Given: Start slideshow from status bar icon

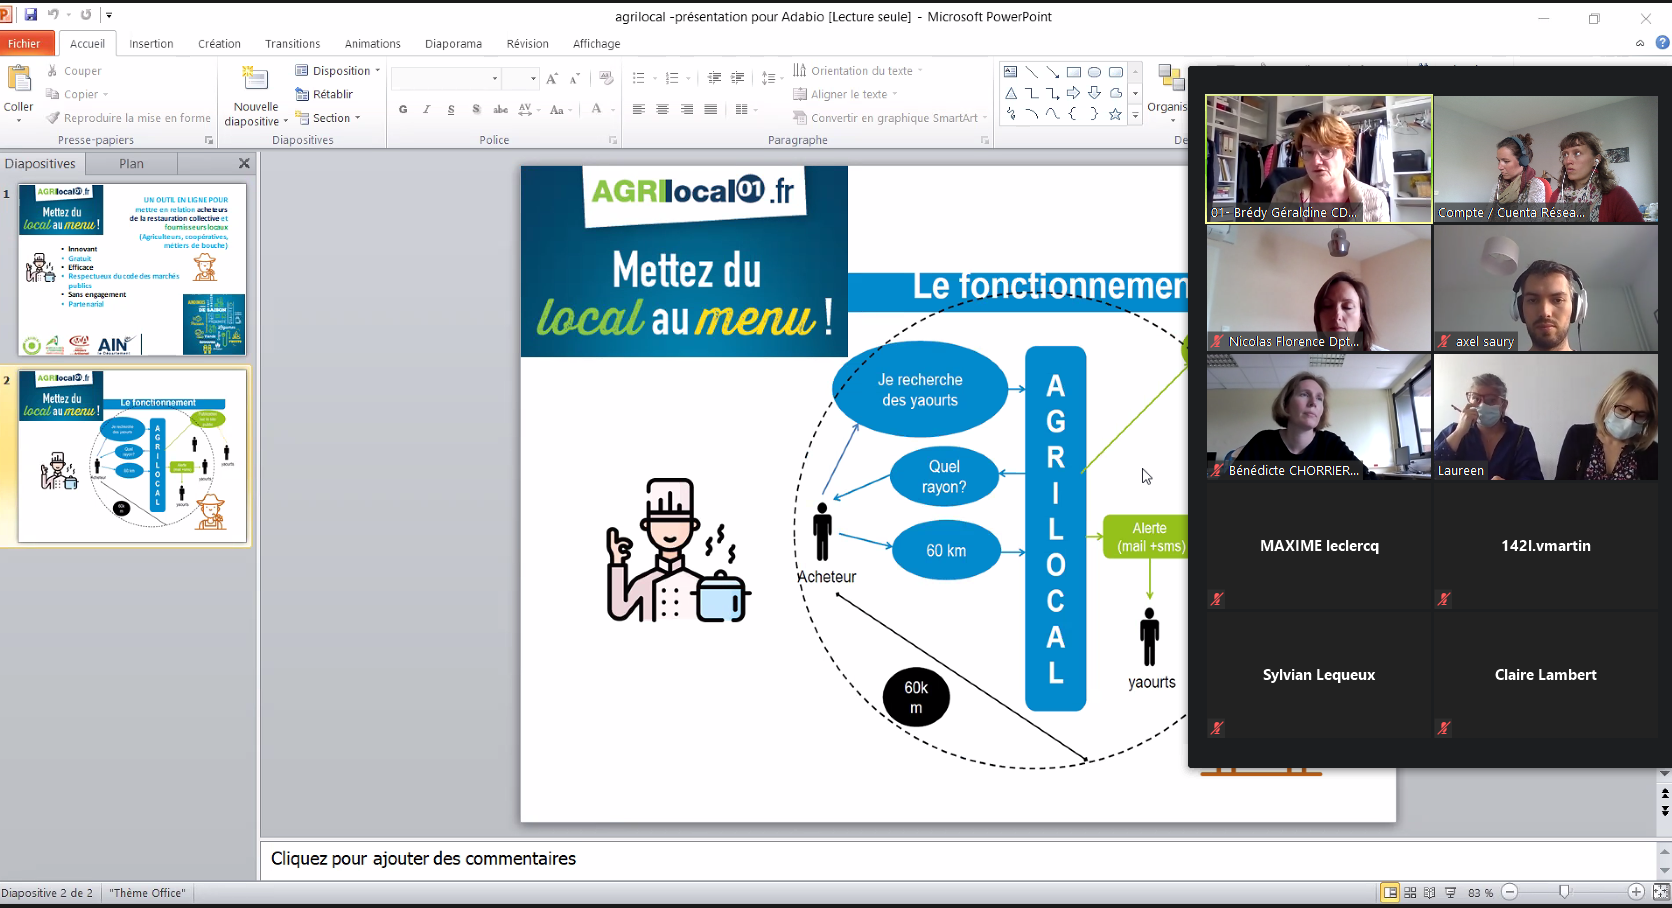Looking at the screenshot, I should pyautogui.click(x=1450, y=892).
